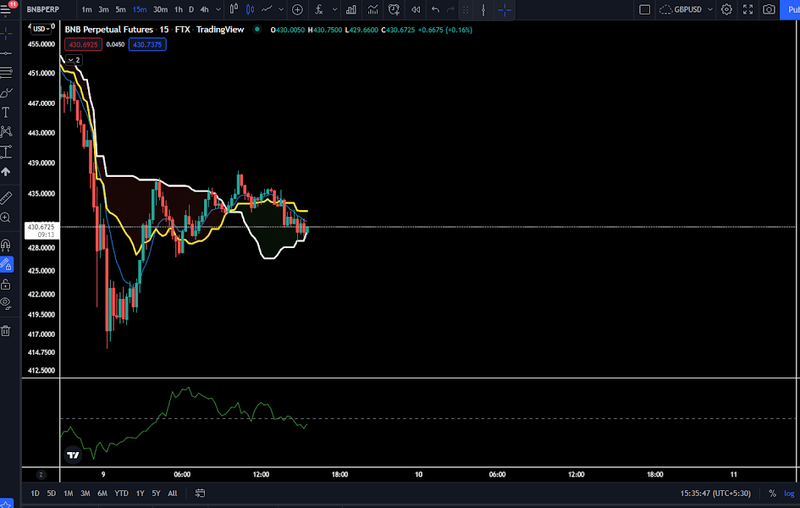This screenshot has height=508, width=800.
Task: Open chart settings gear icon
Action: 725,9
